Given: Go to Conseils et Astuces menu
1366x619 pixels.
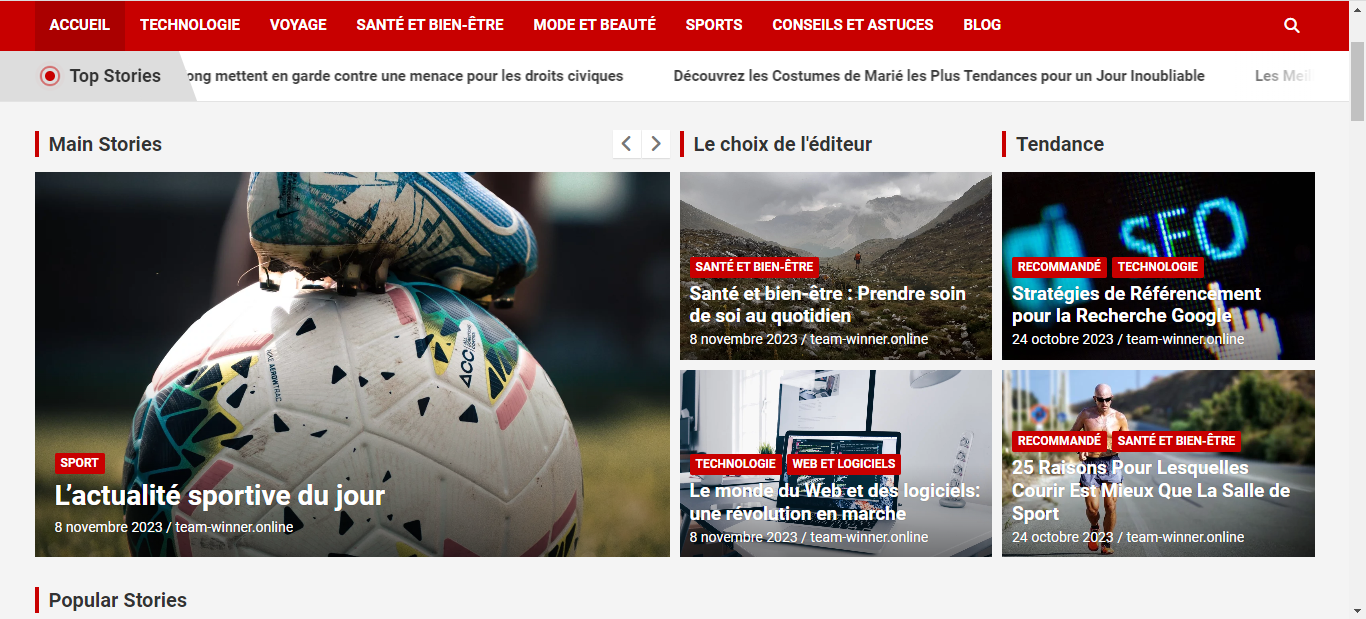Looking at the screenshot, I should tap(853, 25).
